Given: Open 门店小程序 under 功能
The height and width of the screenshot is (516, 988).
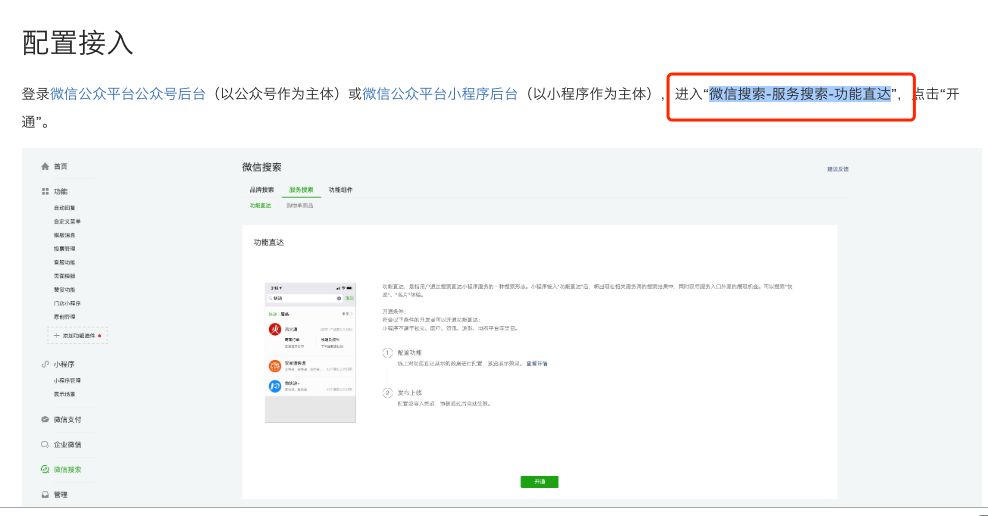Looking at the screenshot, I should tap(67, 303).
